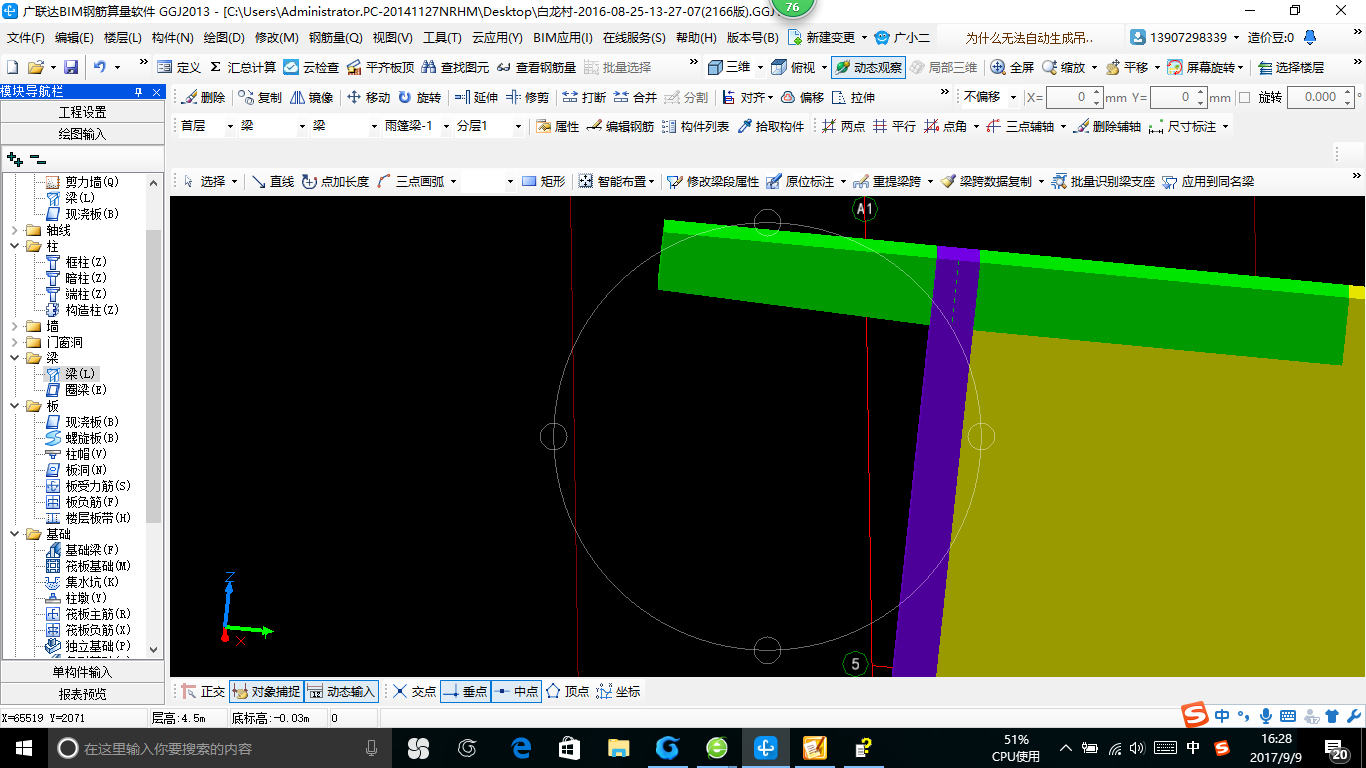Viewport: 1366px width, 768px height.
Task: Click 平齐板顶 align to slab top
Action: [380, 67]
